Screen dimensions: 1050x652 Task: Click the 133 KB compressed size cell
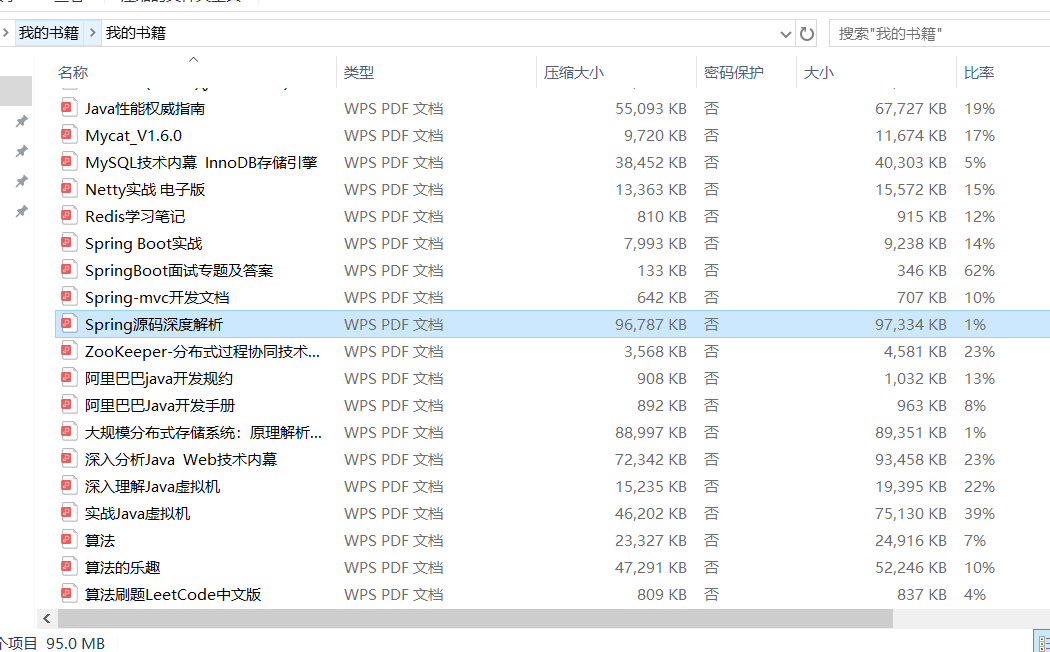click(x=662, y=270)
